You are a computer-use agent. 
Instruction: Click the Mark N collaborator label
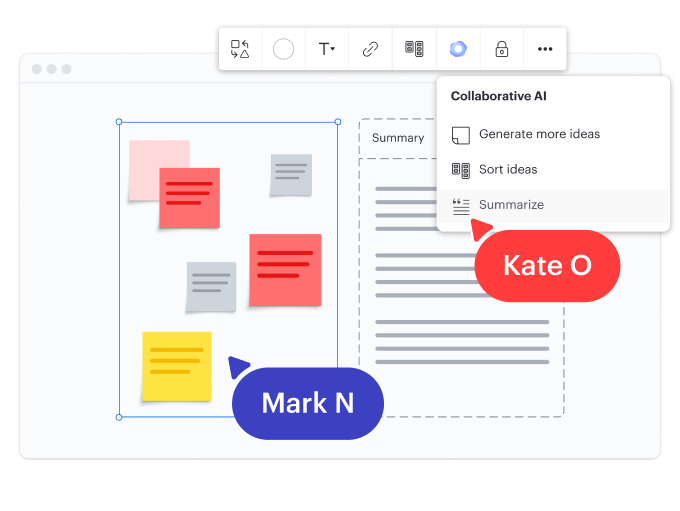[x=308, y=403]
